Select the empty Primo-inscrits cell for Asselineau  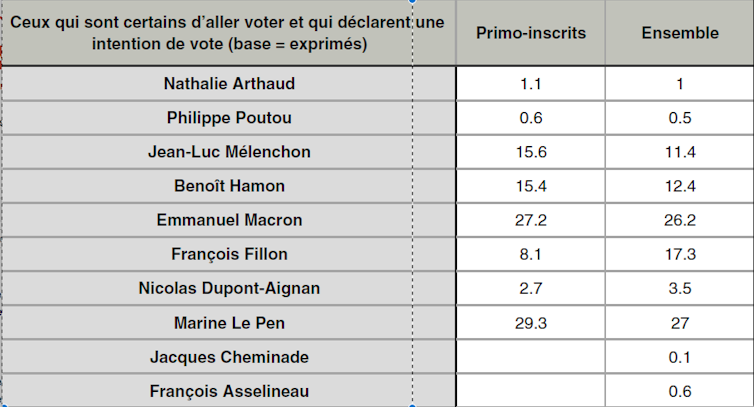[x=530, y=391]
